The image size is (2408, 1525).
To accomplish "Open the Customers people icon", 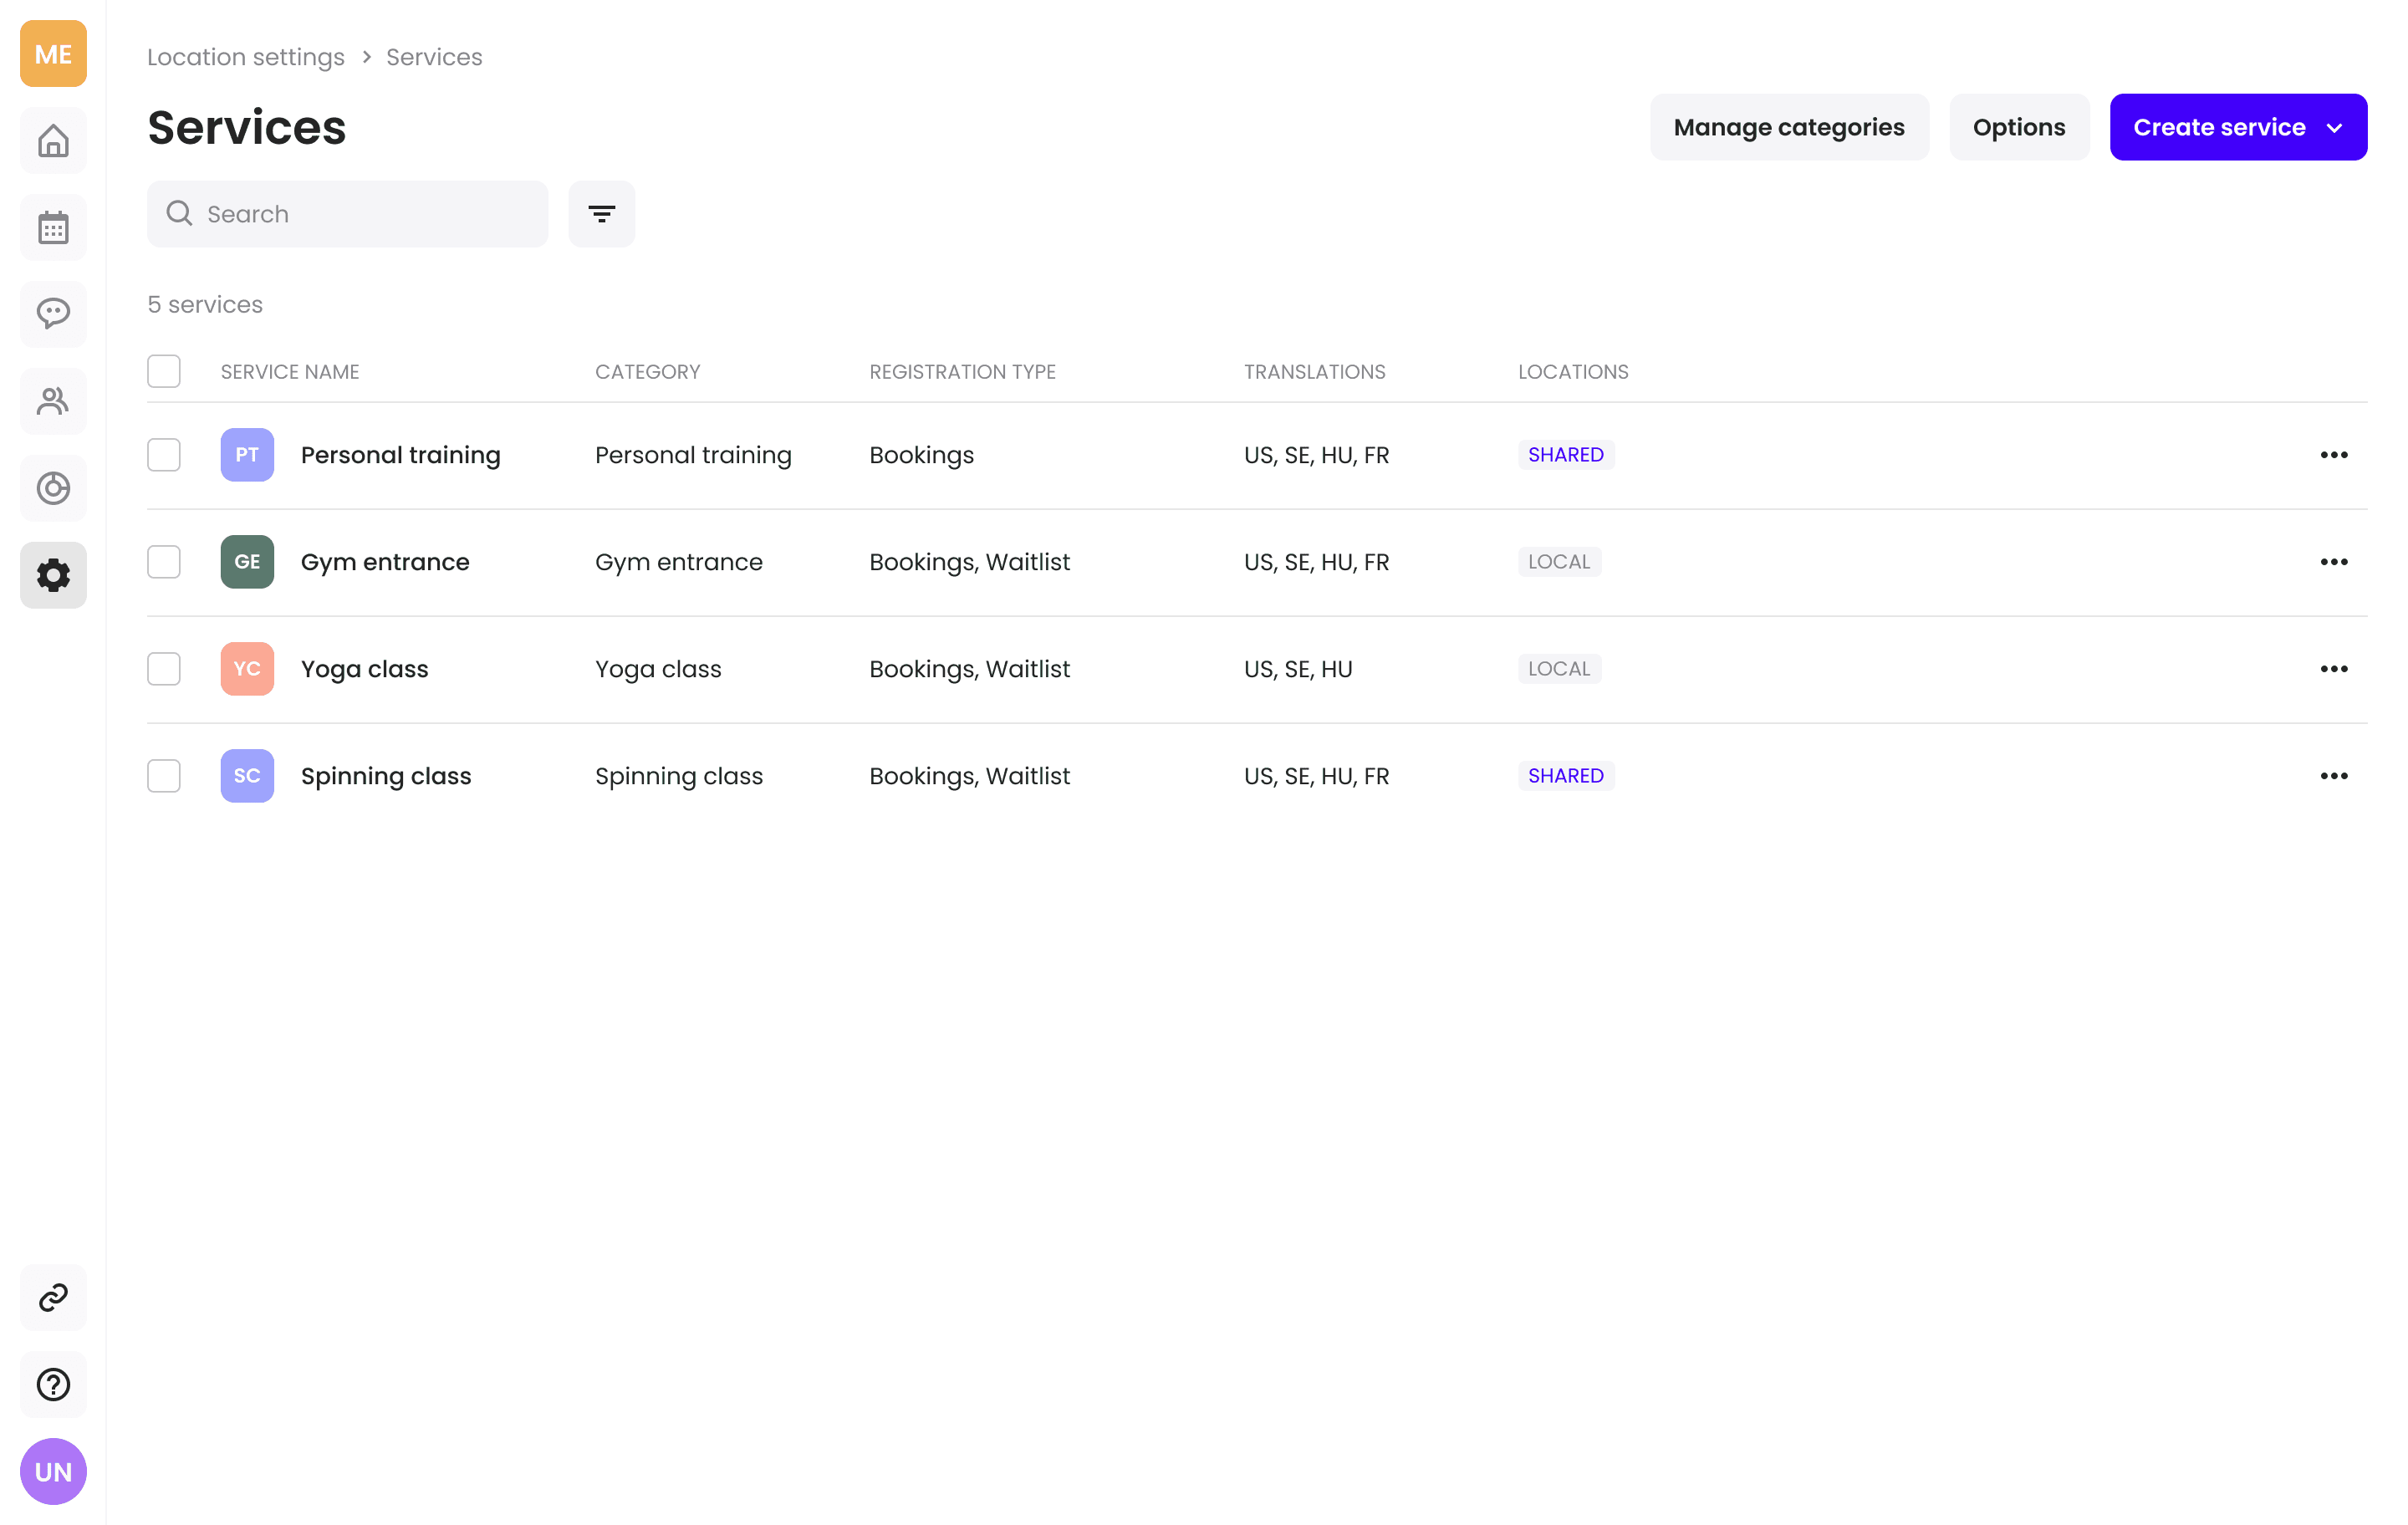I will click(x=53, y=401).
